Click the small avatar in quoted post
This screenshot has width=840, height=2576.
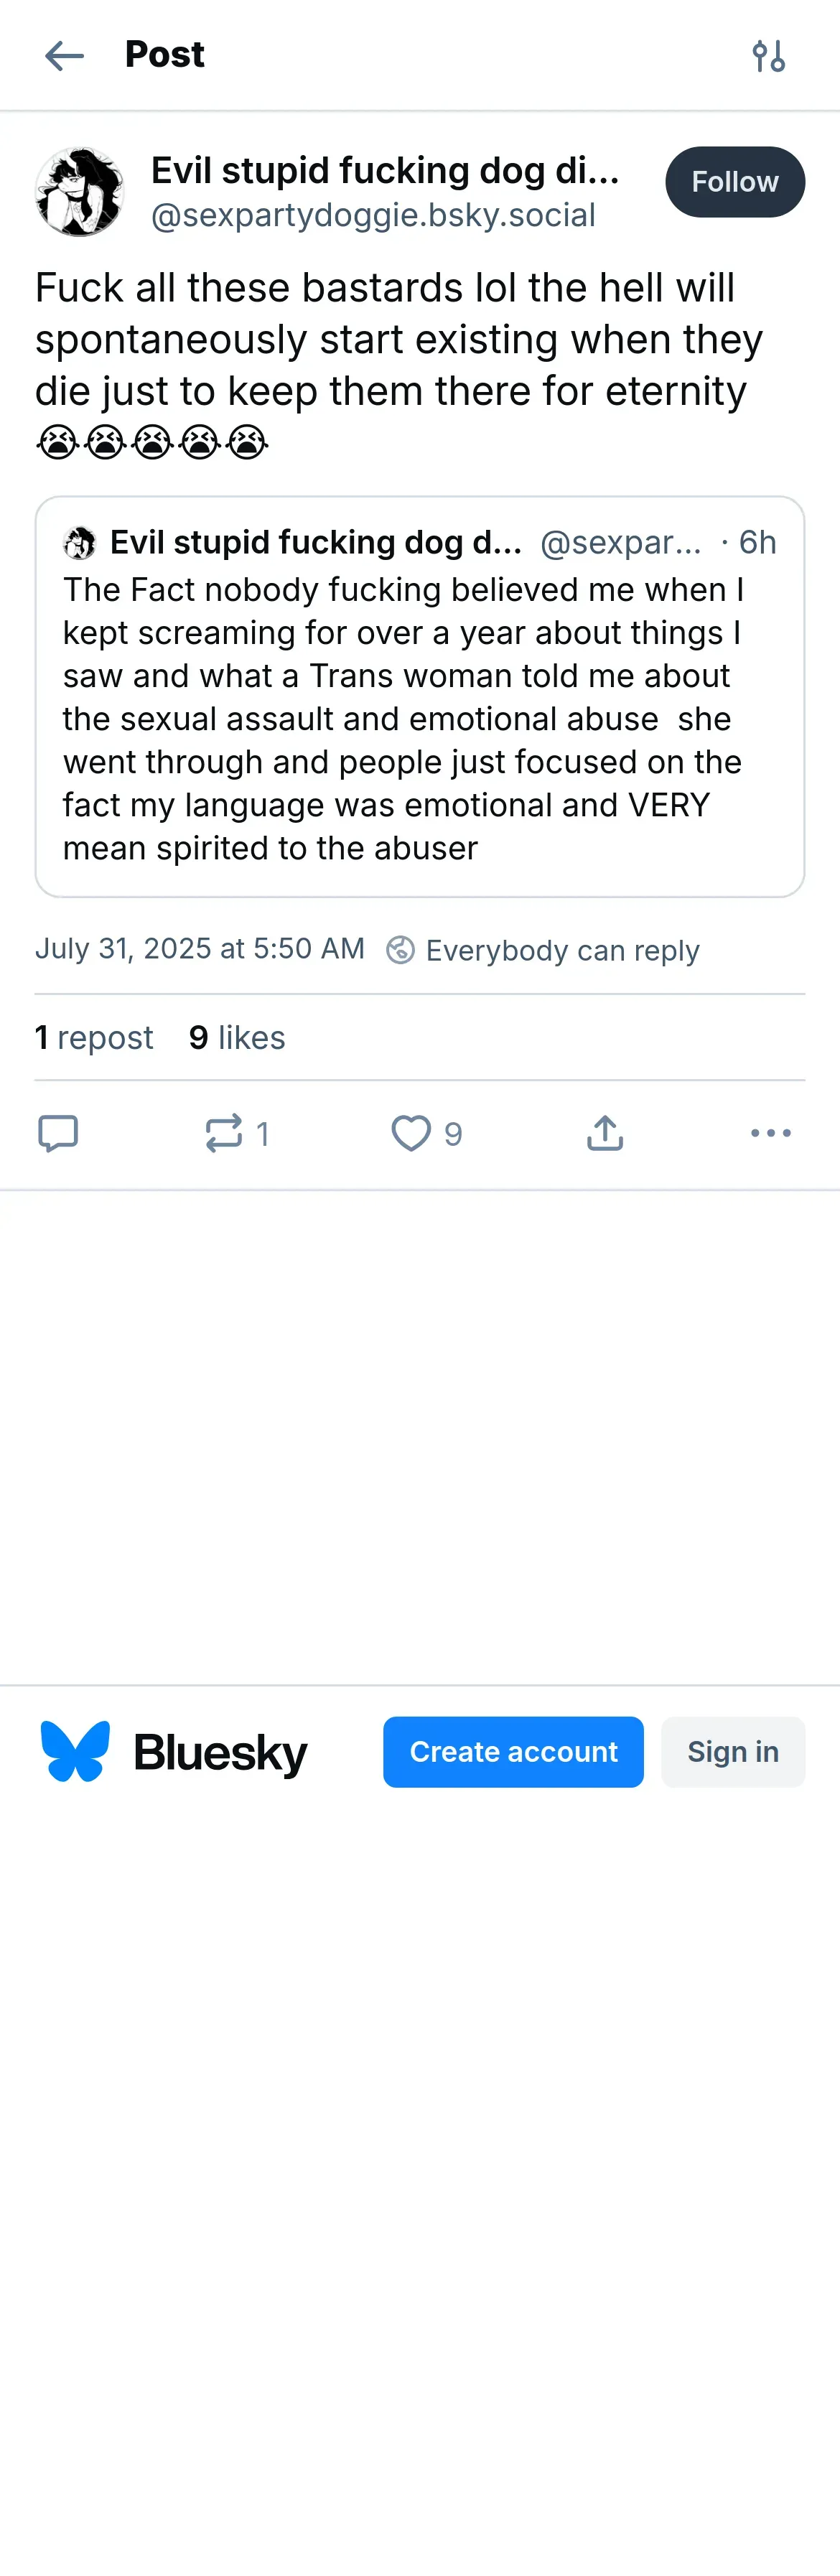click(x=80, y=543)
